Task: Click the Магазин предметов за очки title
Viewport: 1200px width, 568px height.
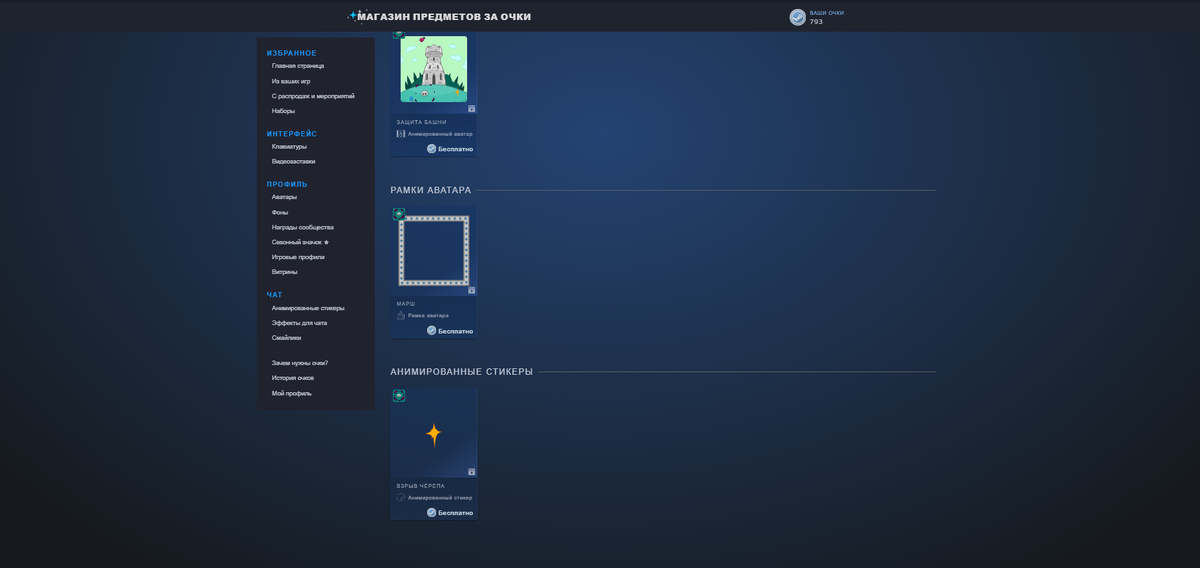Action: coord(444,17)
